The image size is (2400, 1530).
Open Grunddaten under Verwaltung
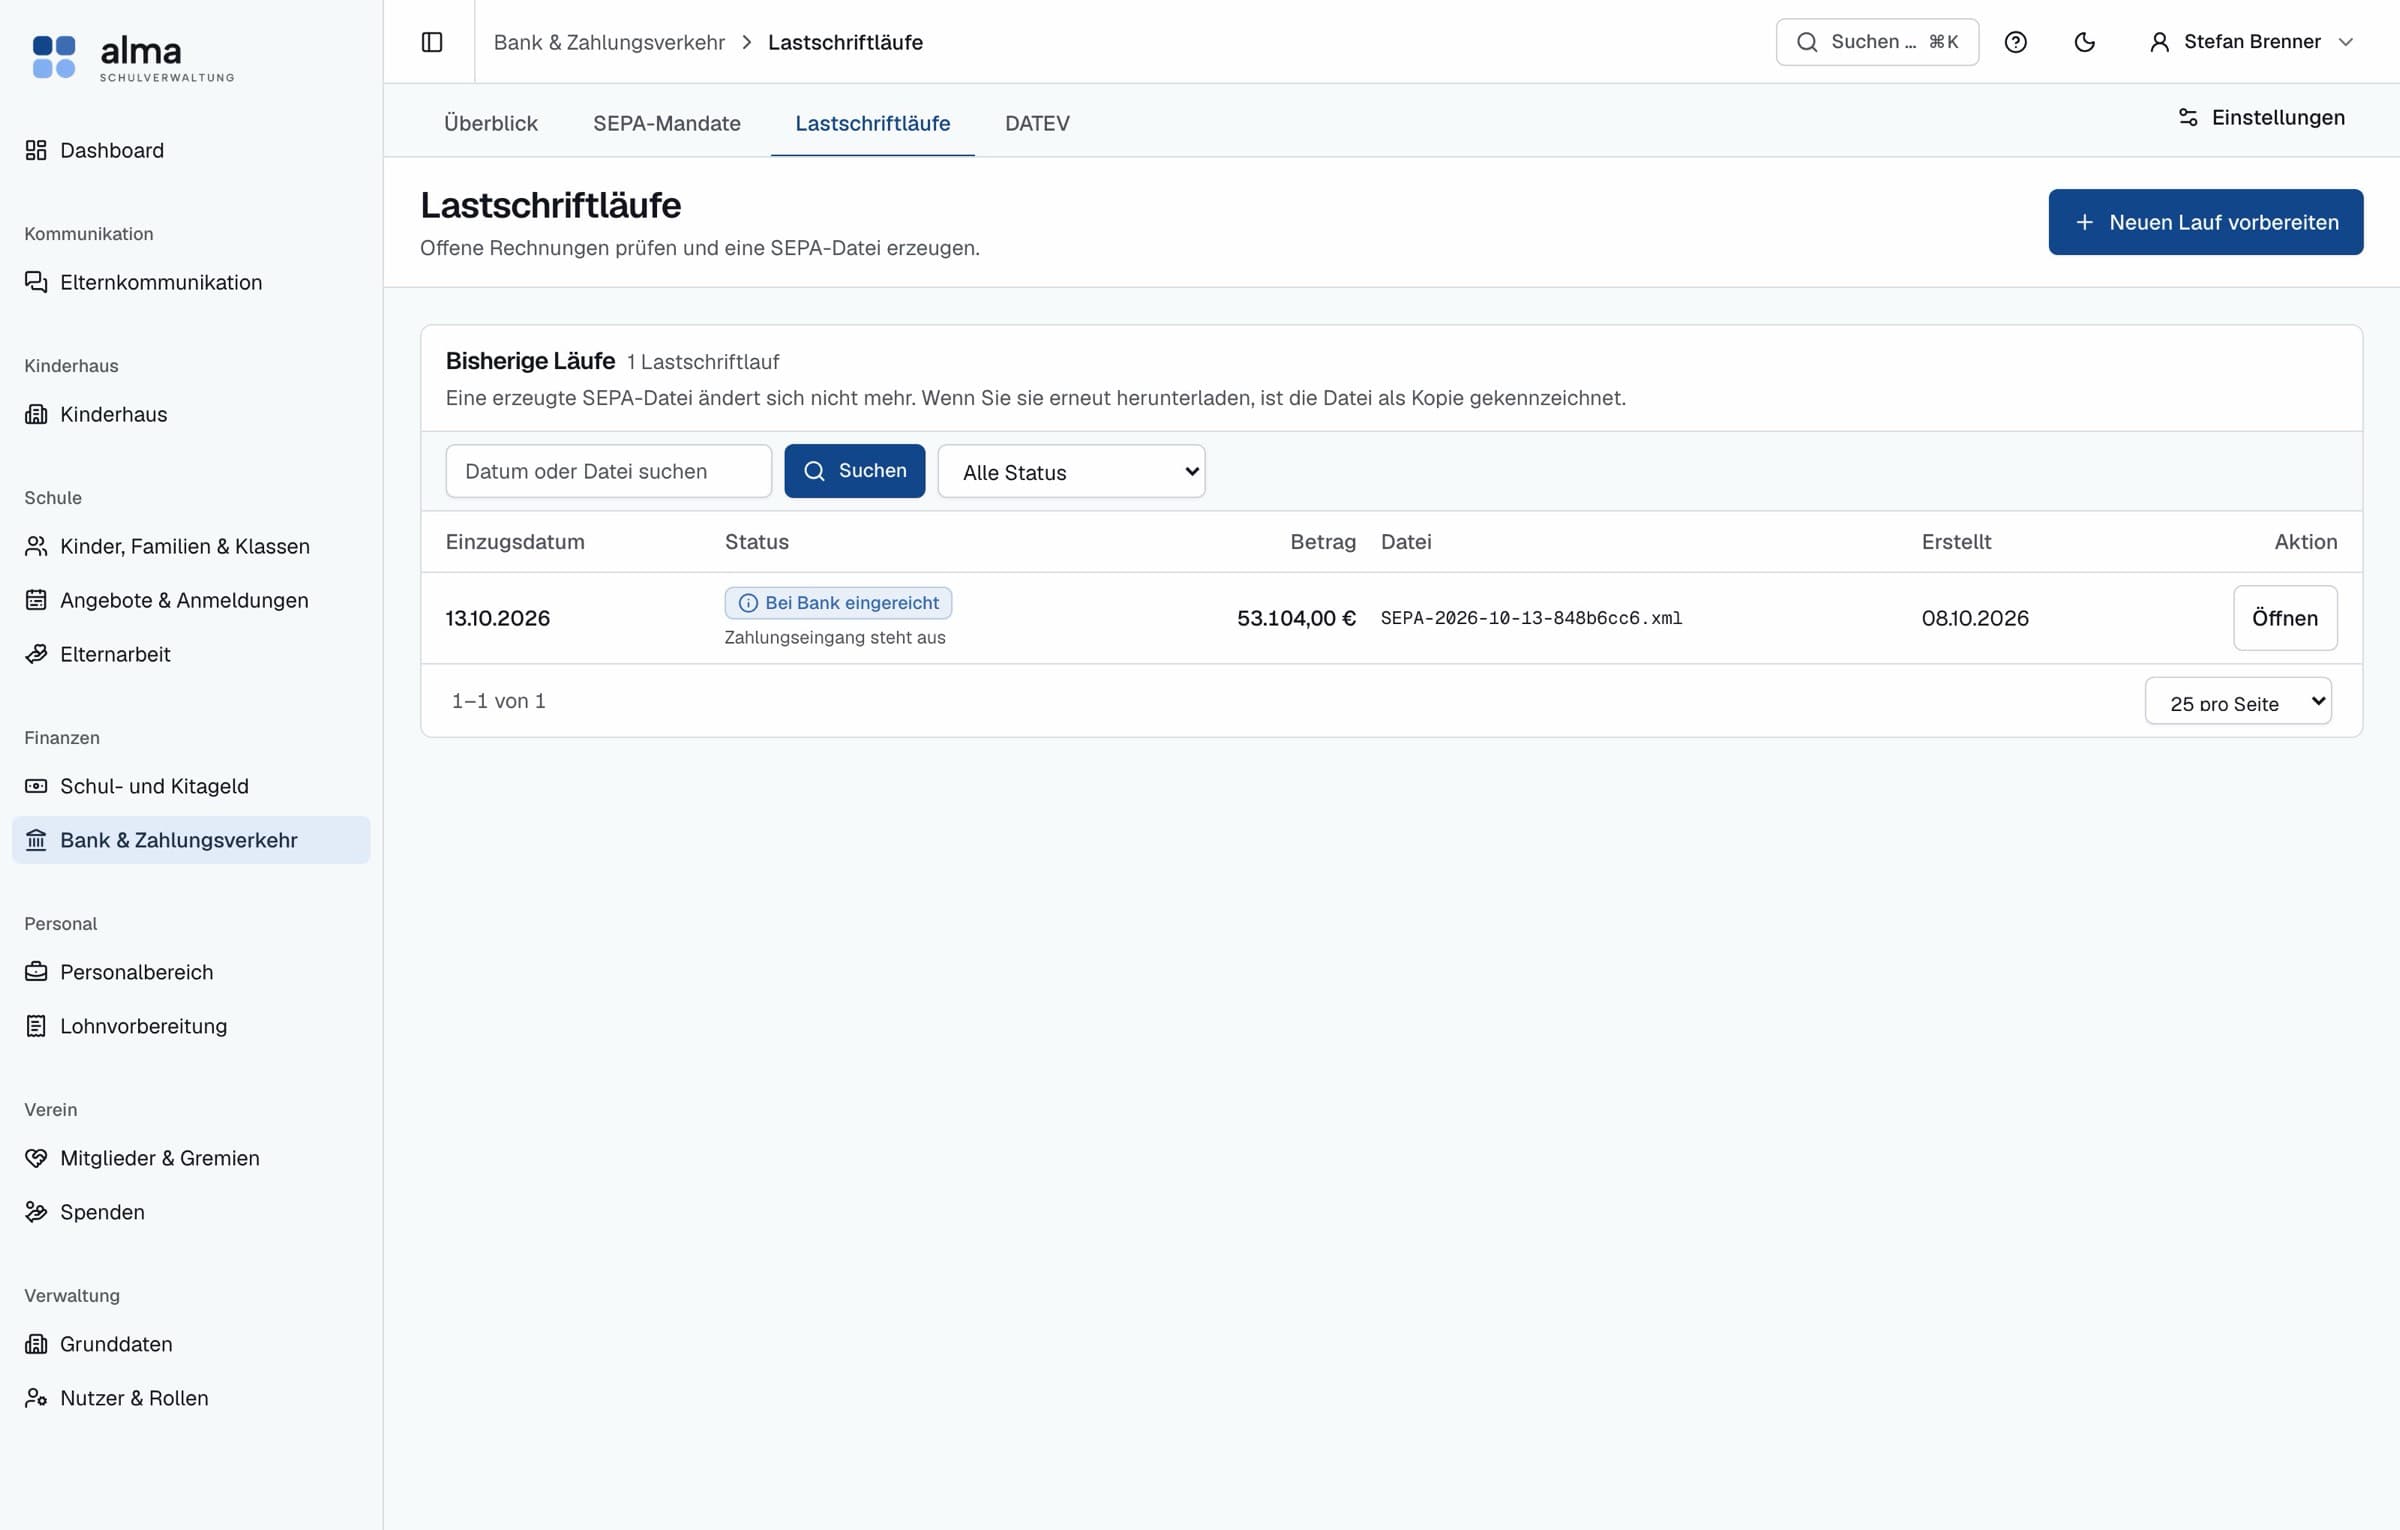[x=191, y=1344]
